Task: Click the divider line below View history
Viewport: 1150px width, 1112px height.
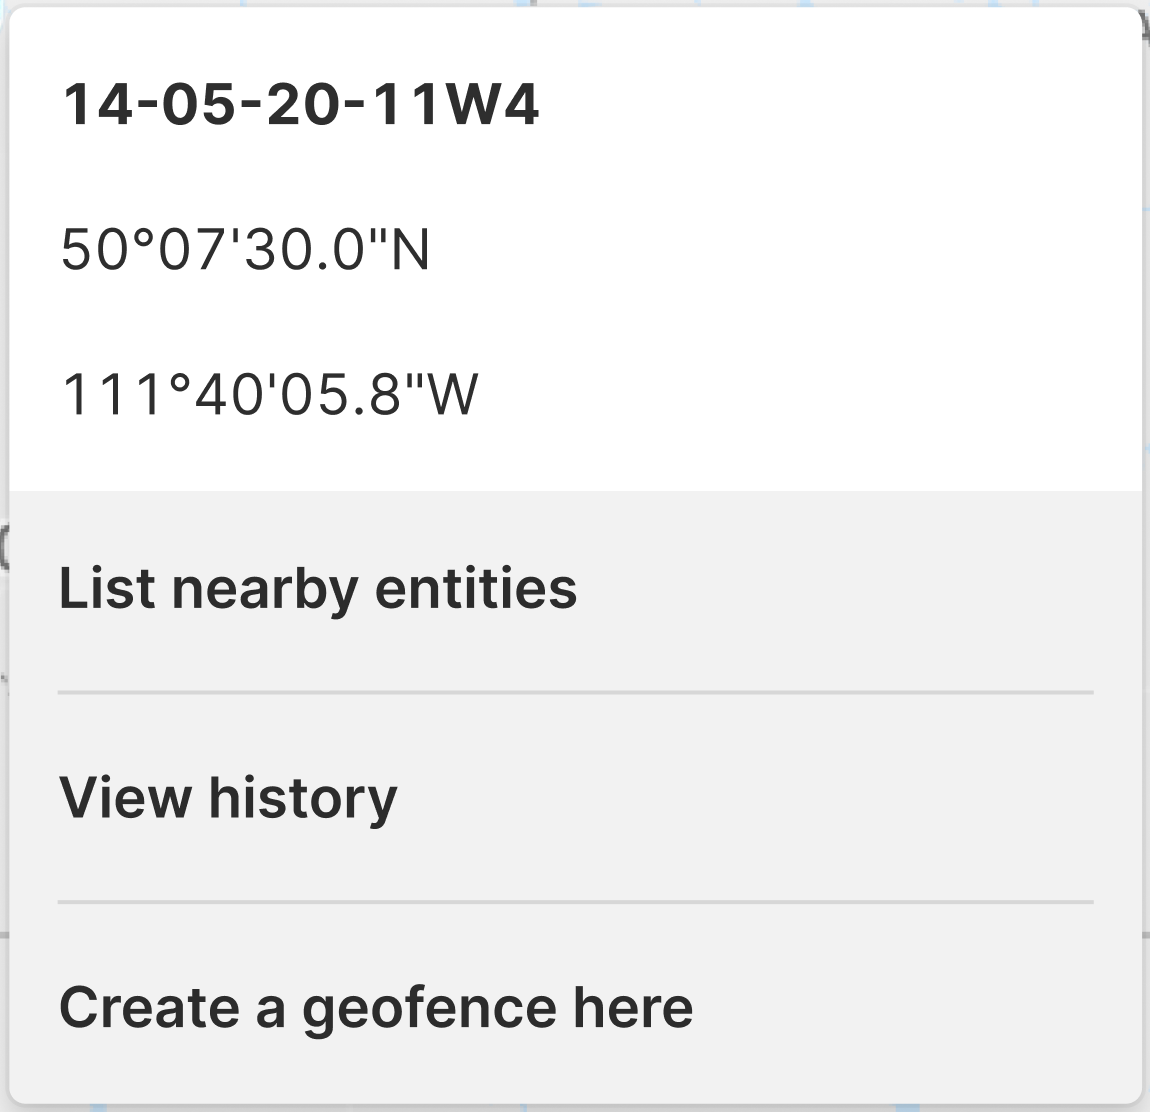Action: pos(575,902)
